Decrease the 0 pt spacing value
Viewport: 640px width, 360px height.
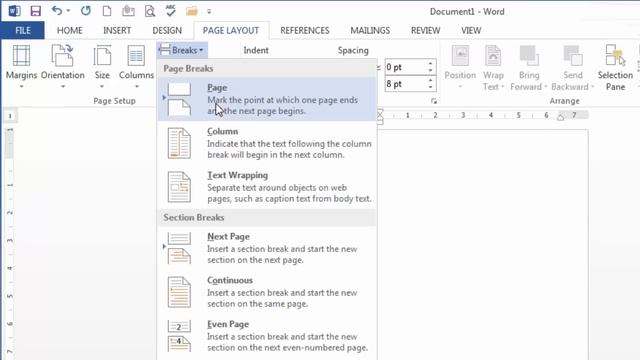pyautogui.click(x=431, y=71)
